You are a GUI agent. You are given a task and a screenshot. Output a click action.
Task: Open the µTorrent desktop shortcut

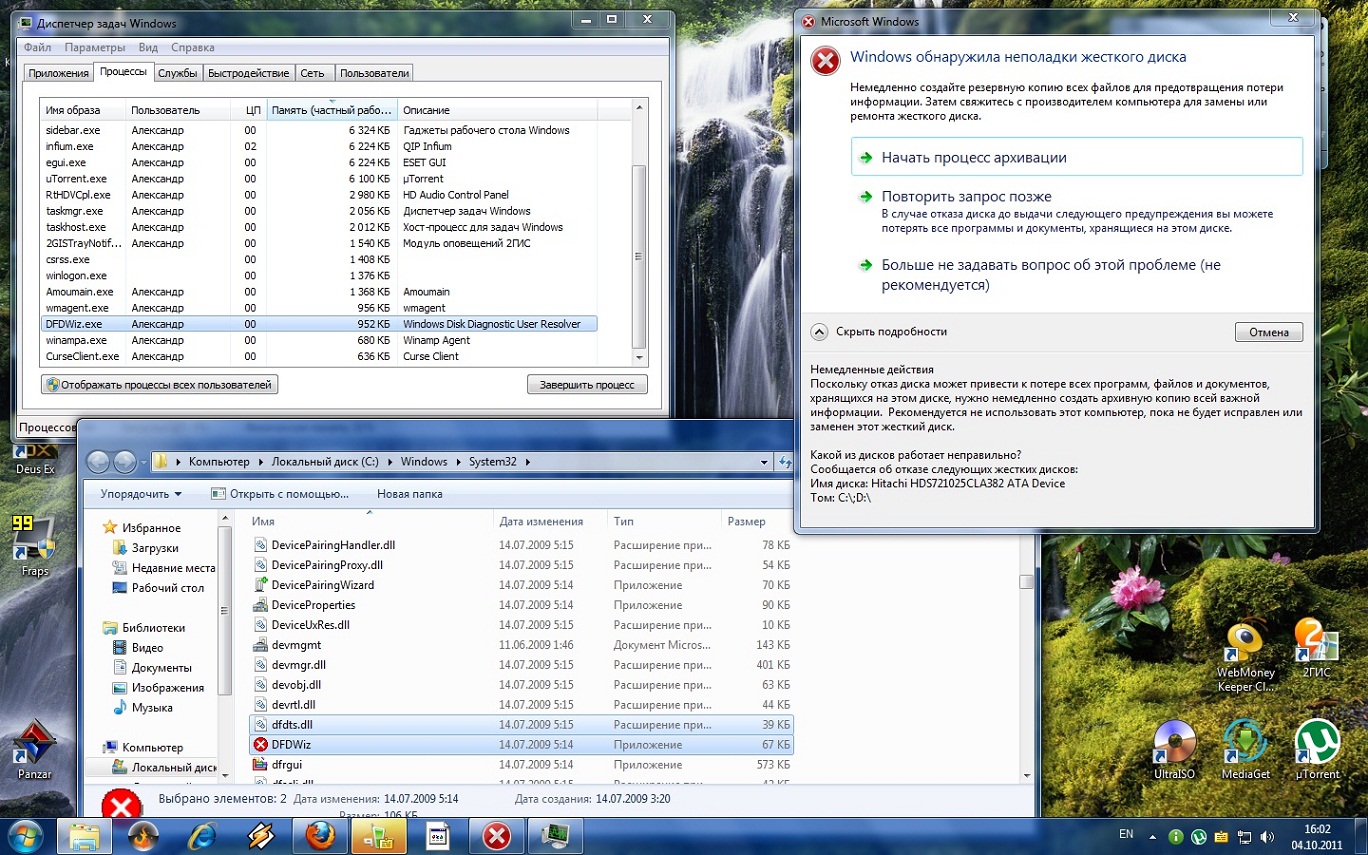(x=1316, y=749)
